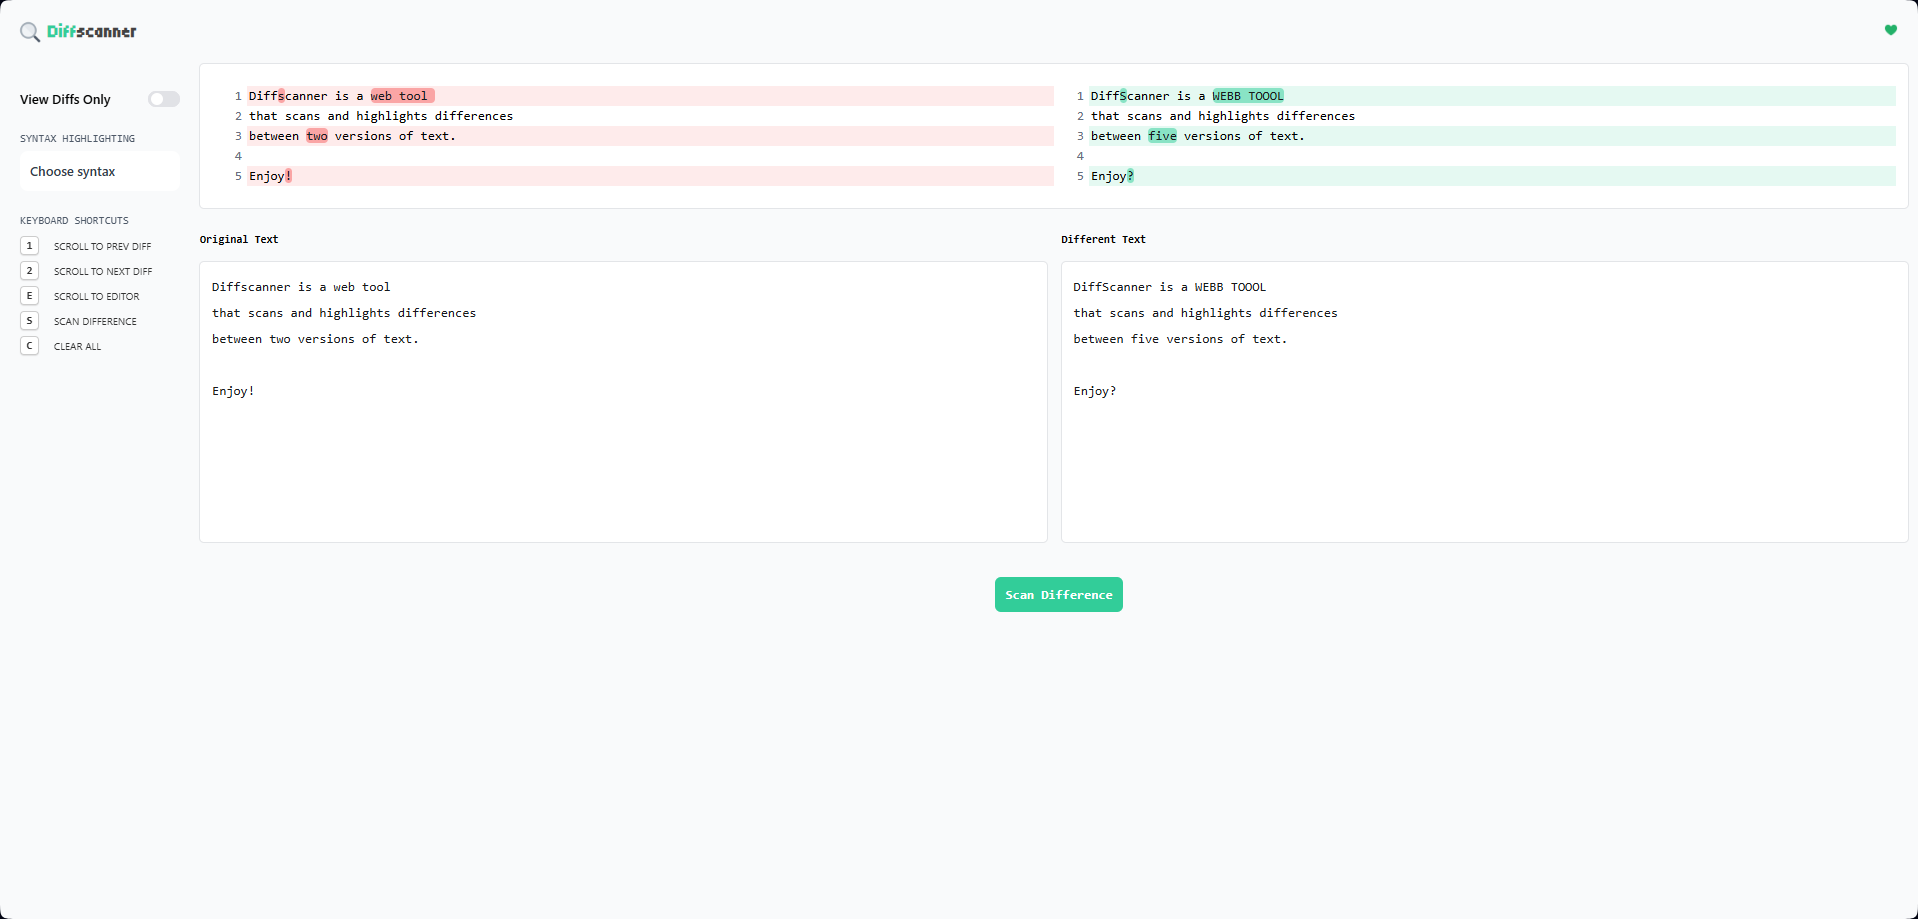Click the 'Different Text' heading
Viewport: 1918px width, 919px height.
[x=1103, y=239]
